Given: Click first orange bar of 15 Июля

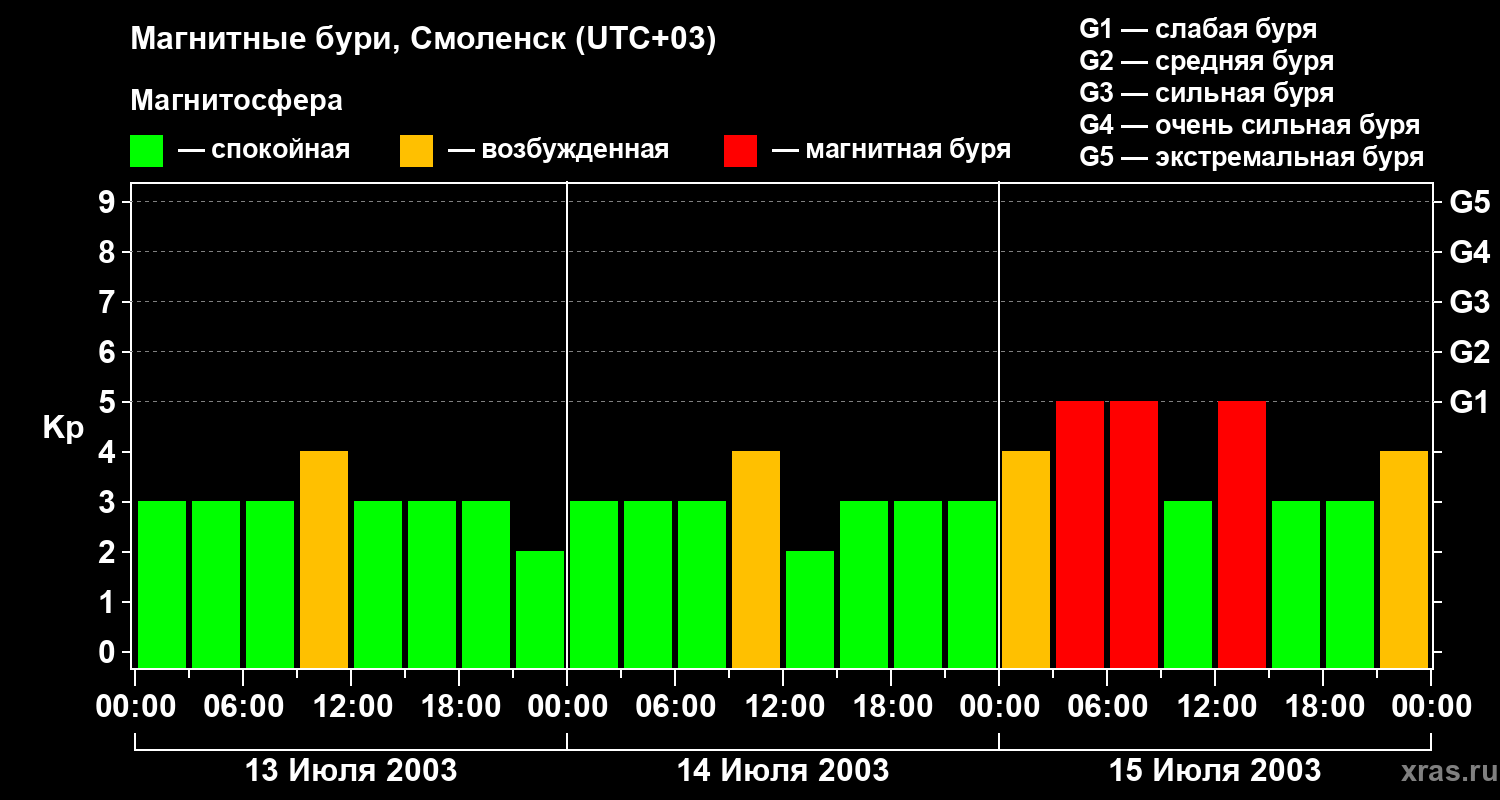Looking at the screenshot, I should coord(1026,559).
